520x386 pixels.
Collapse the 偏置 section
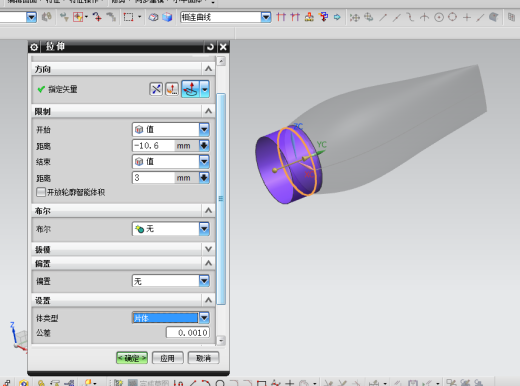[208, 263]
